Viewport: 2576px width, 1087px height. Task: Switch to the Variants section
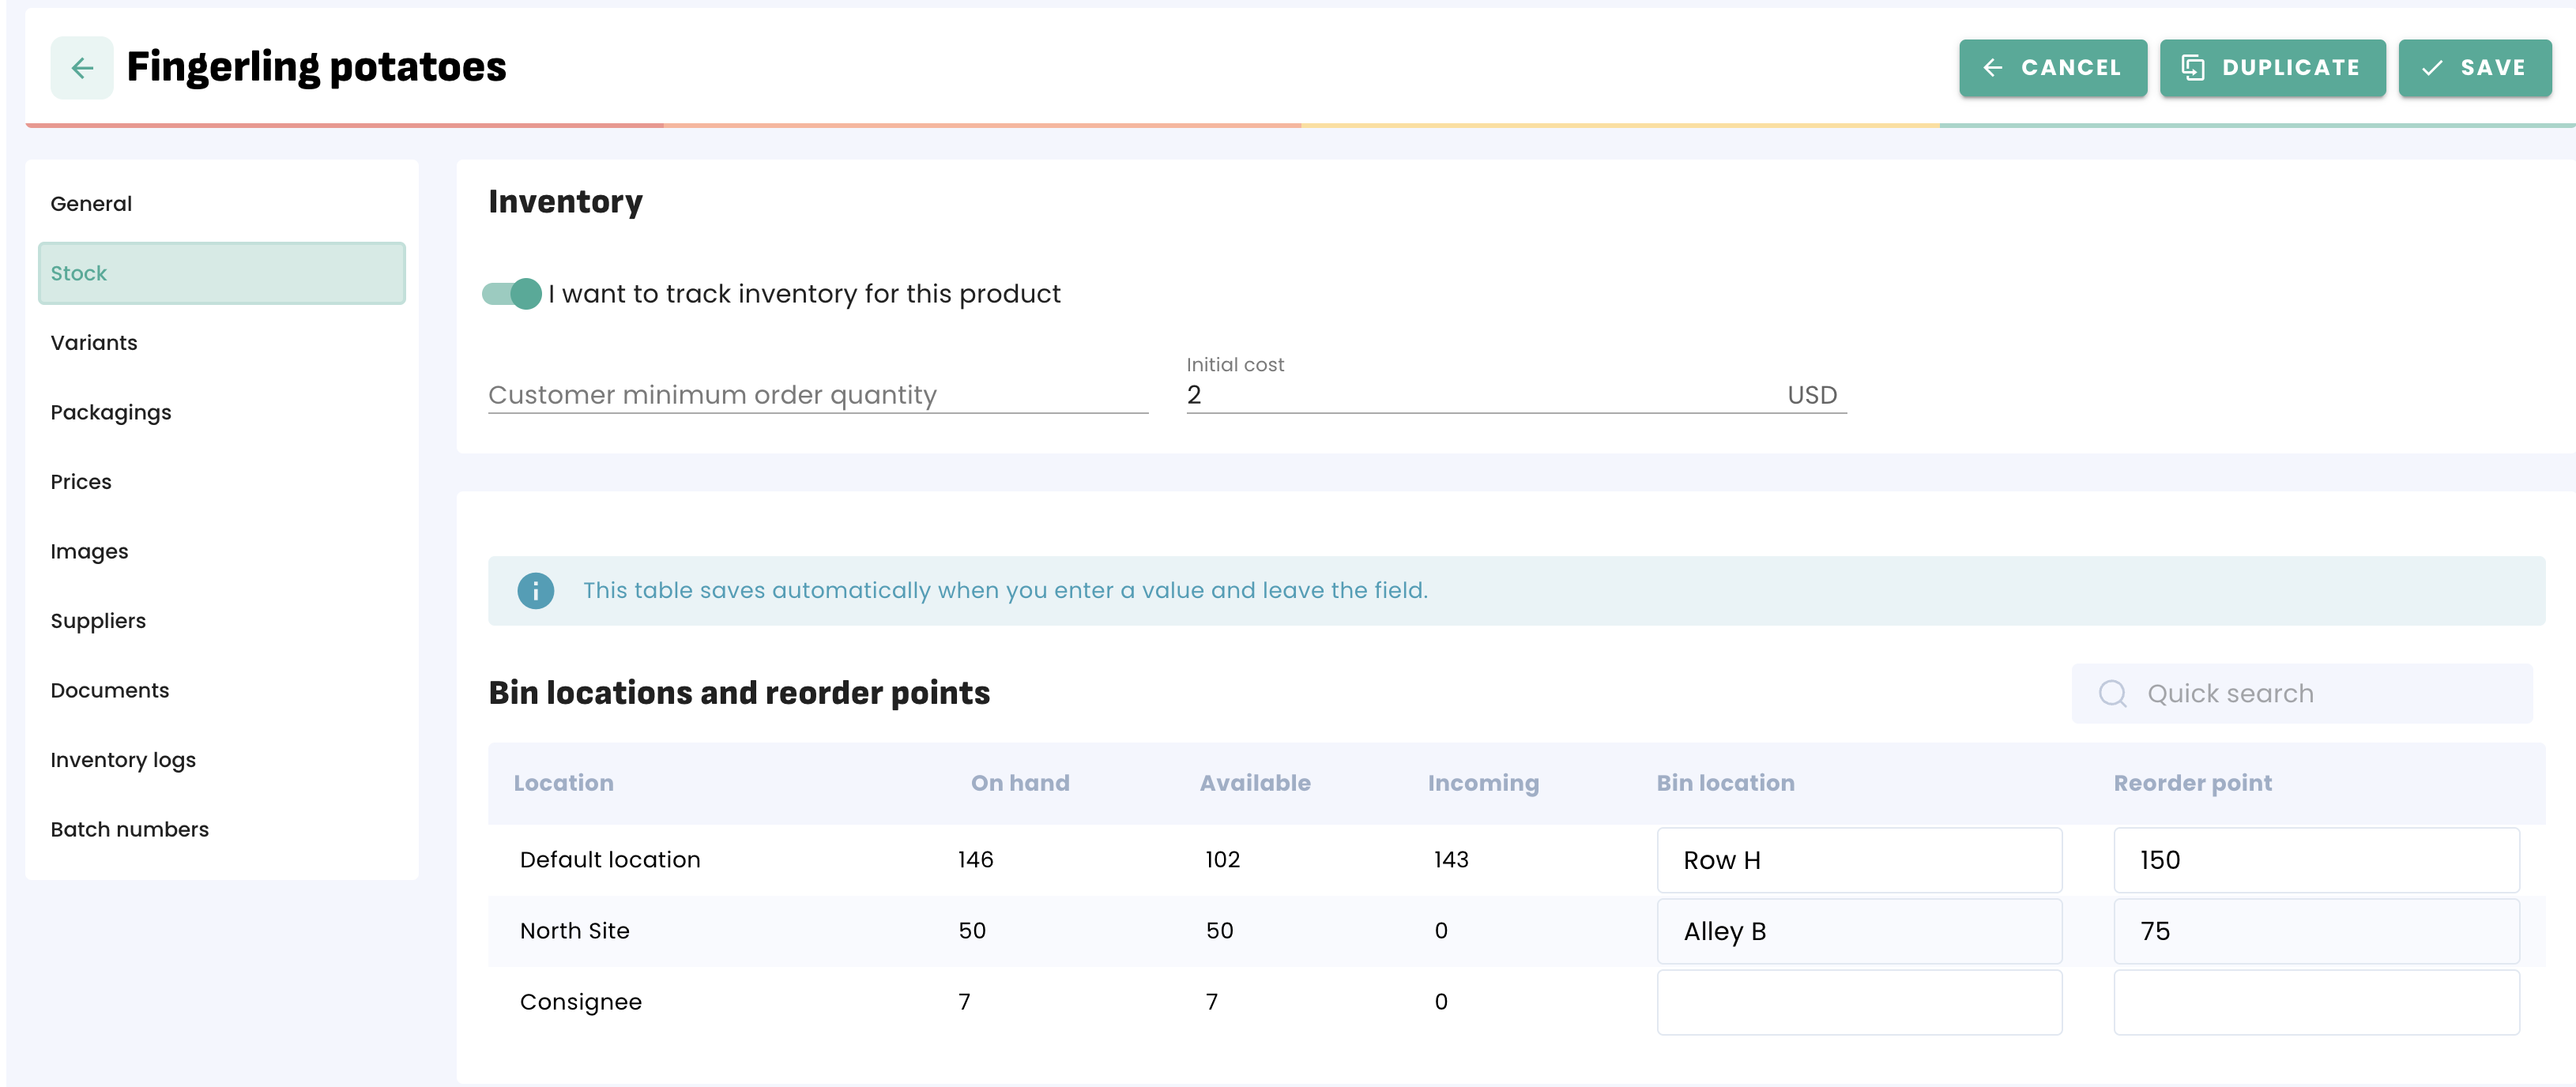pyautogui.click(x=94, y=343)
